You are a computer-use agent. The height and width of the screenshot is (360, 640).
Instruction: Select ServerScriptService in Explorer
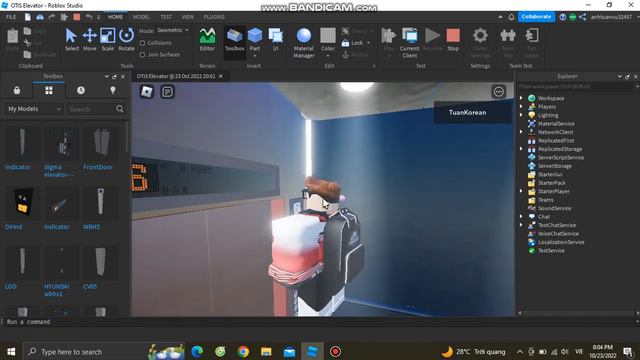tap(560, 158)
